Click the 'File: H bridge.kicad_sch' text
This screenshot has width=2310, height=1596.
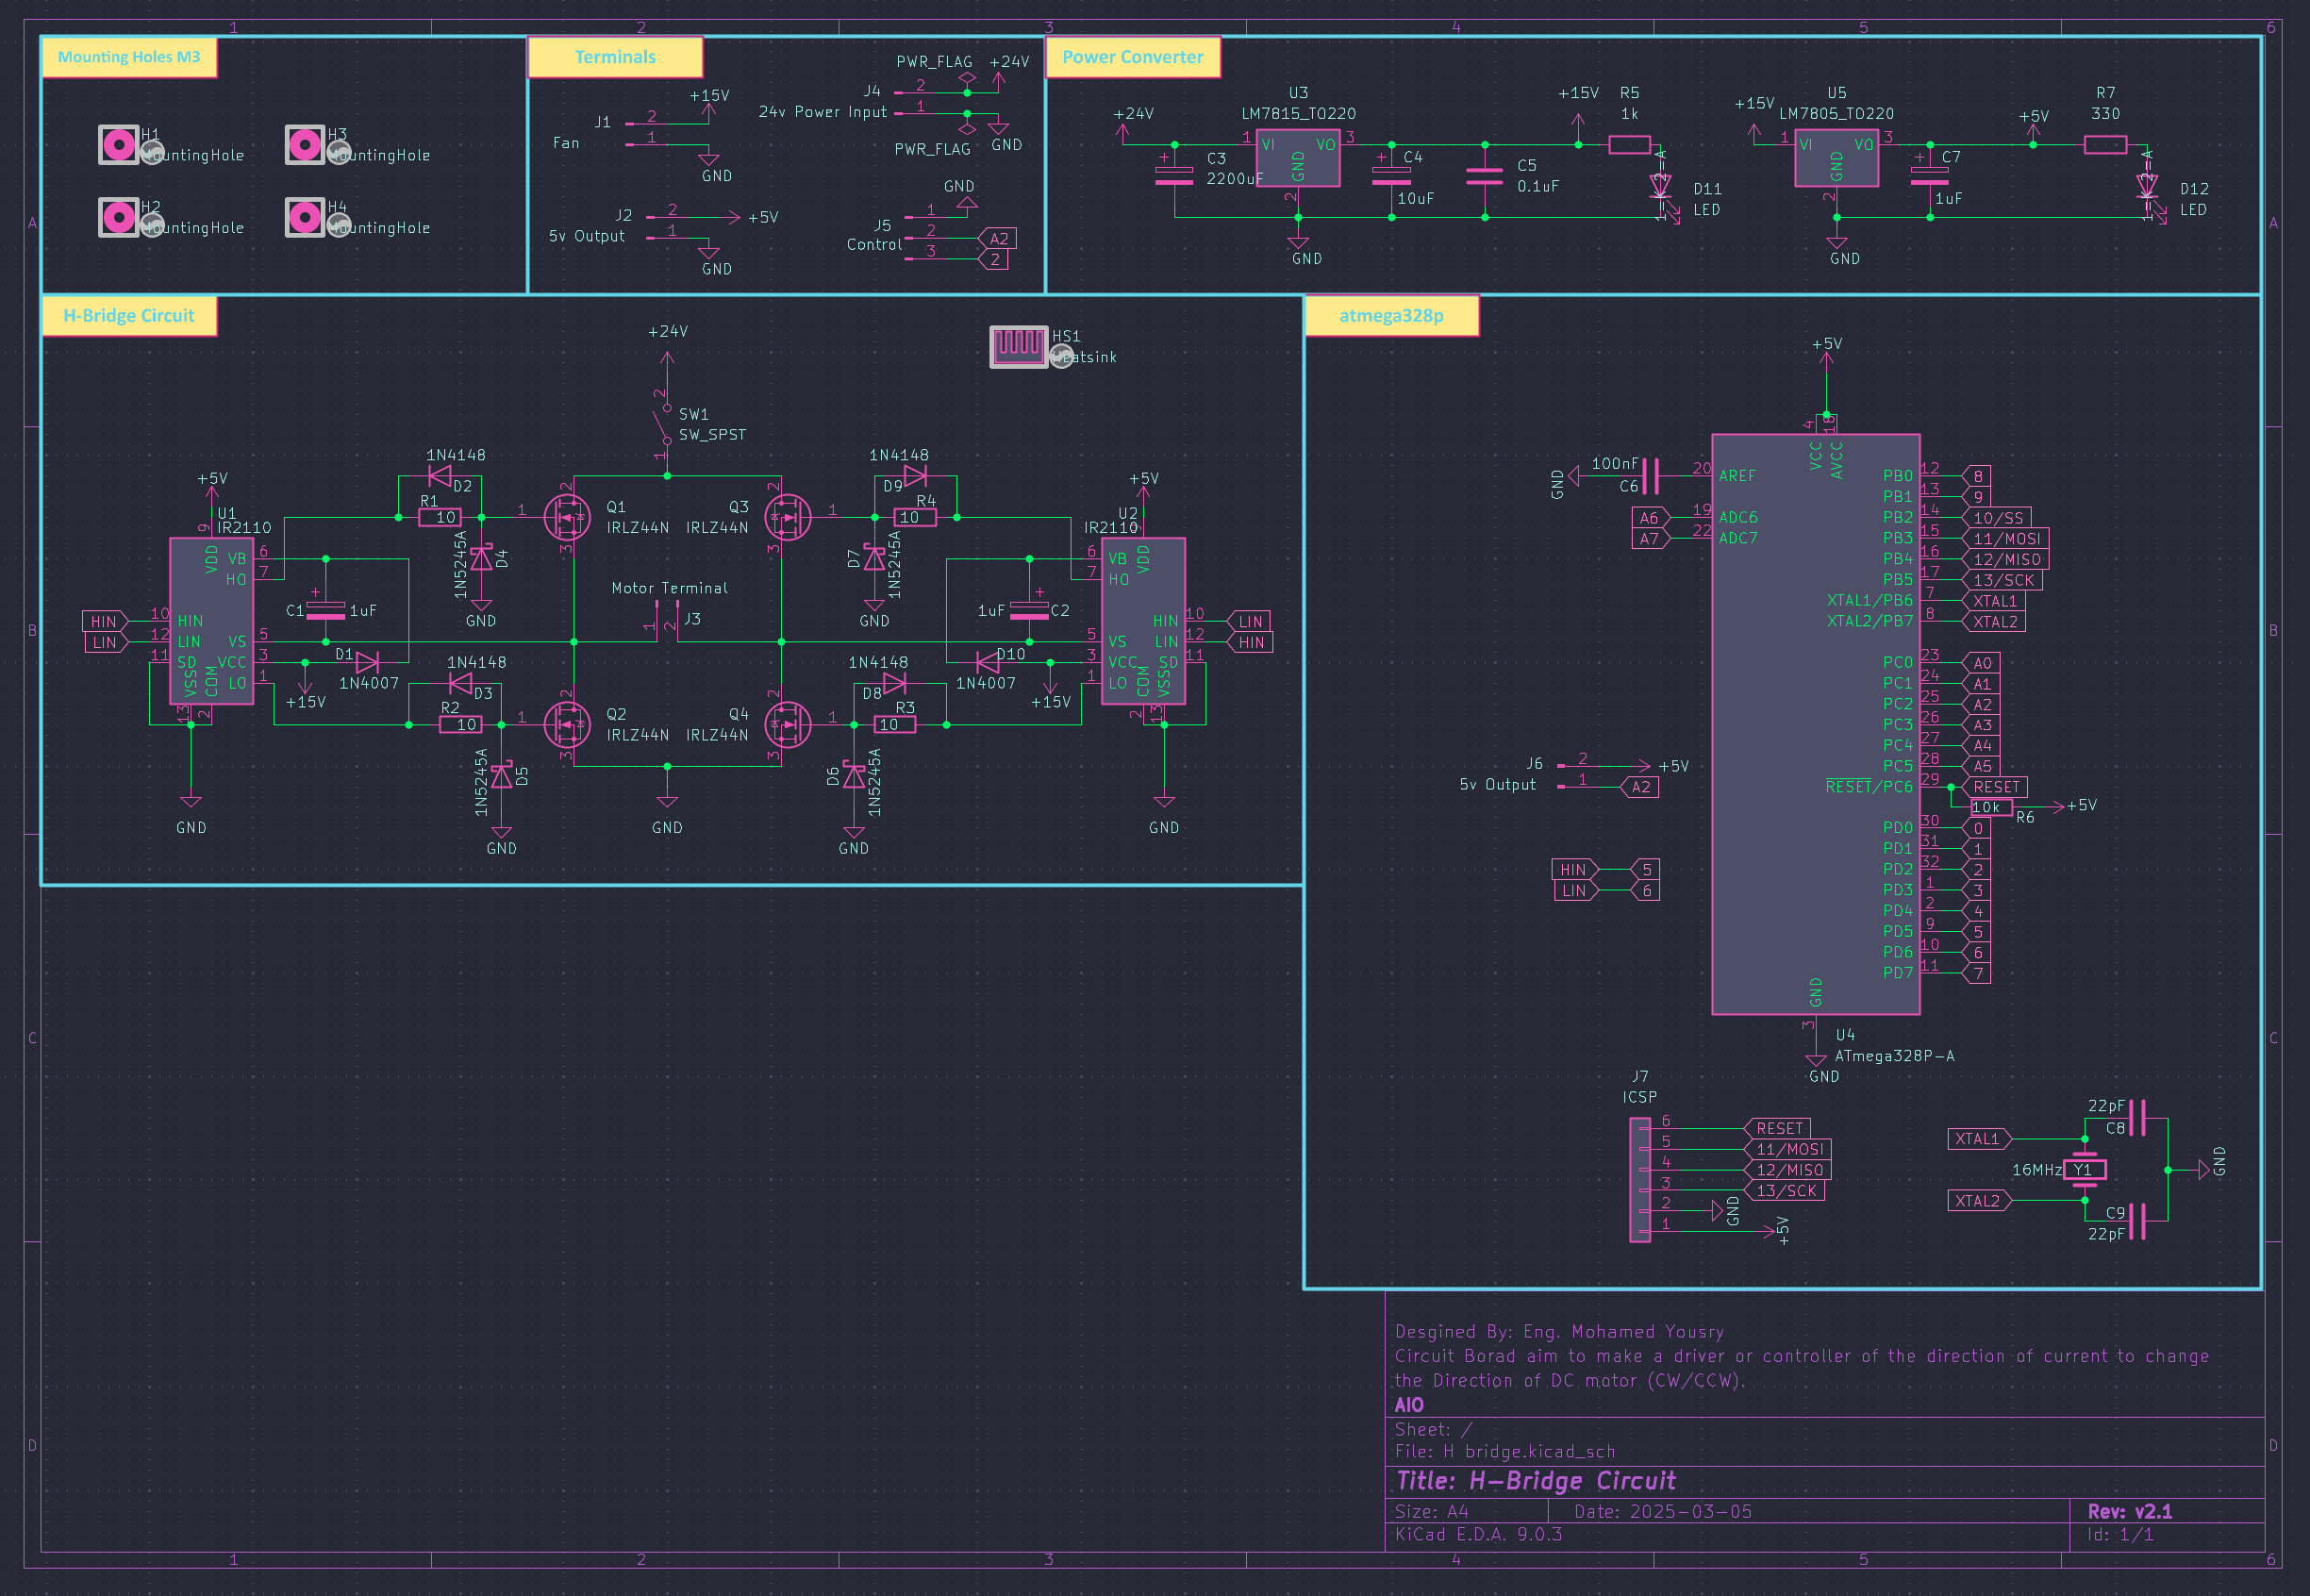[x=1505, y=1452]
